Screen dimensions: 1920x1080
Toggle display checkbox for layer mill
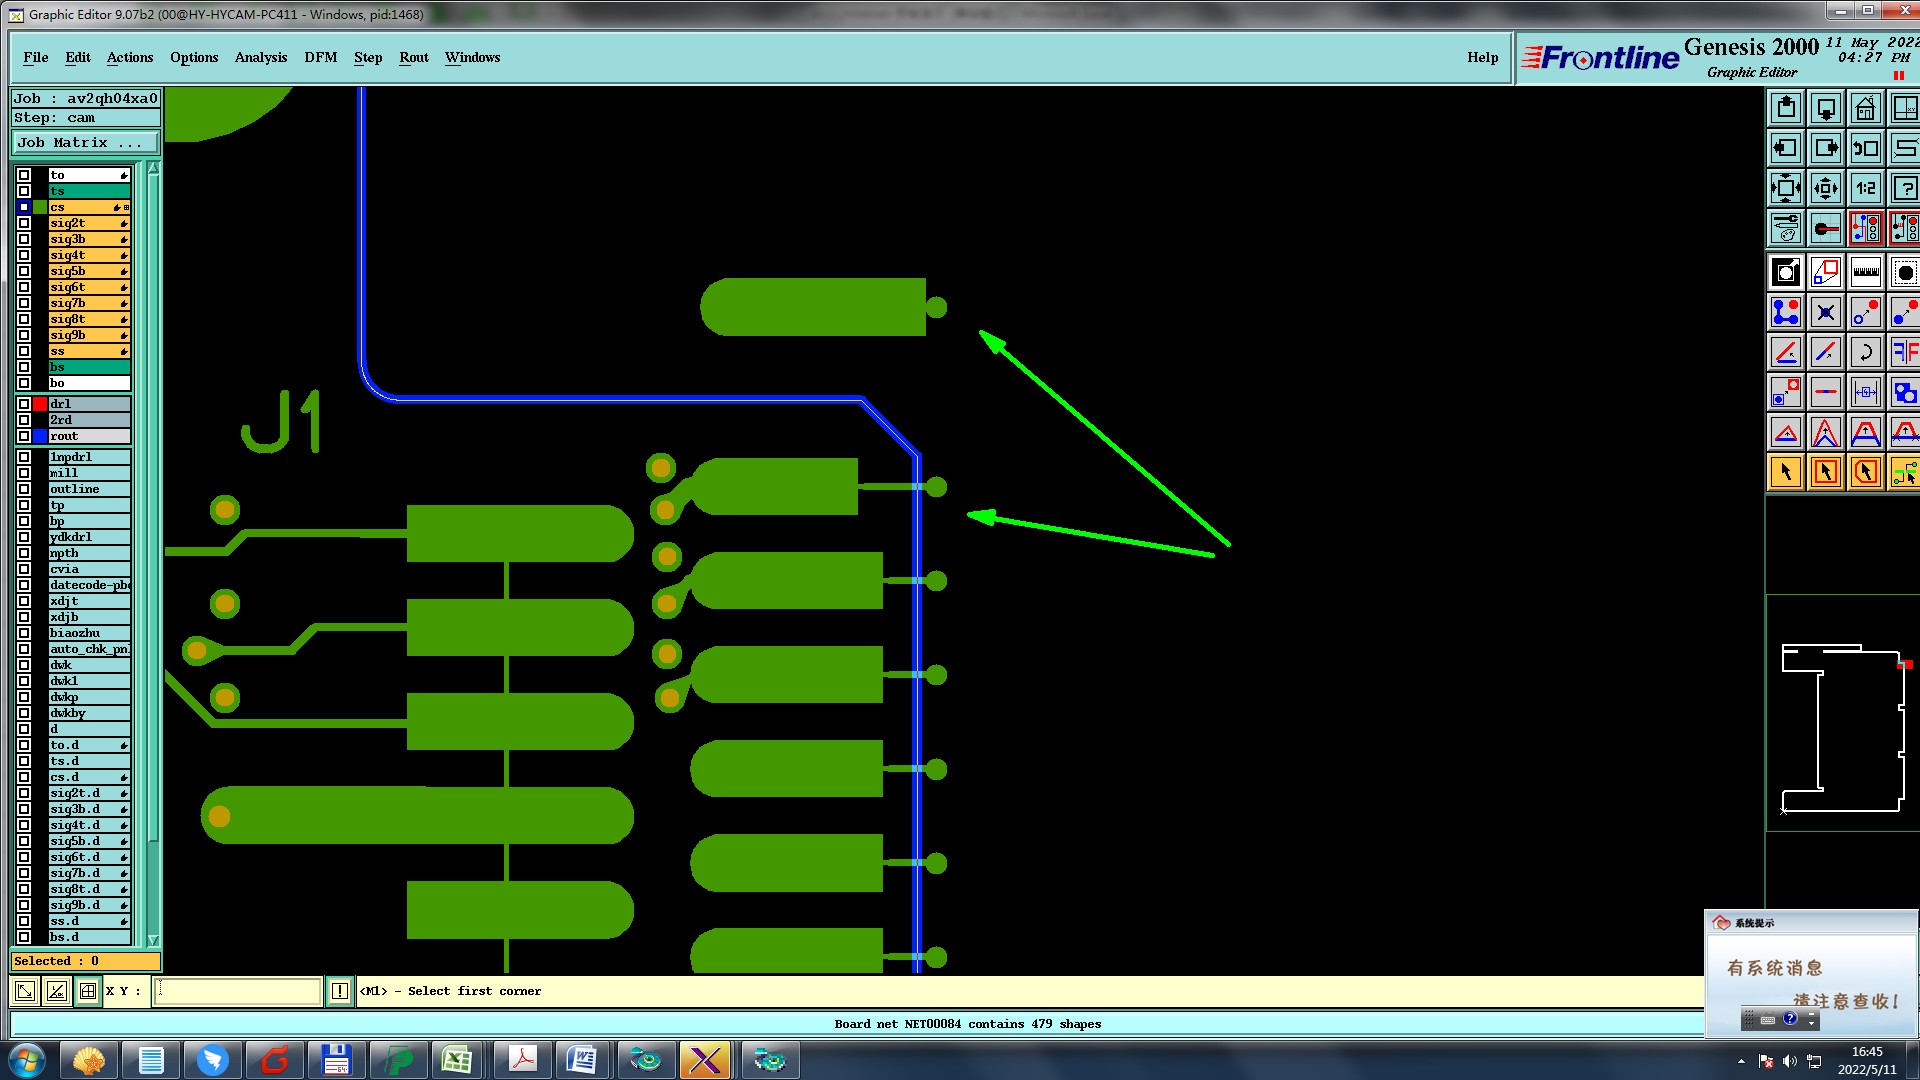click(24, 473)
